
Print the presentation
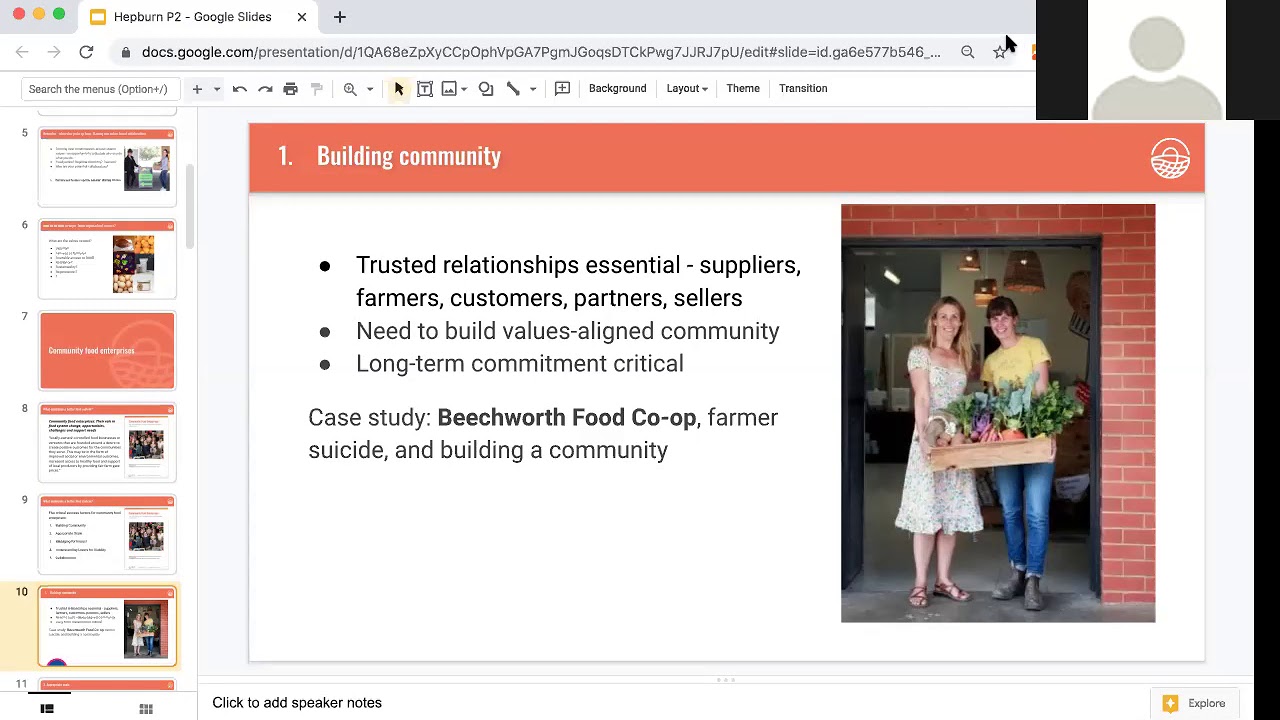click(x=290, y=89)
